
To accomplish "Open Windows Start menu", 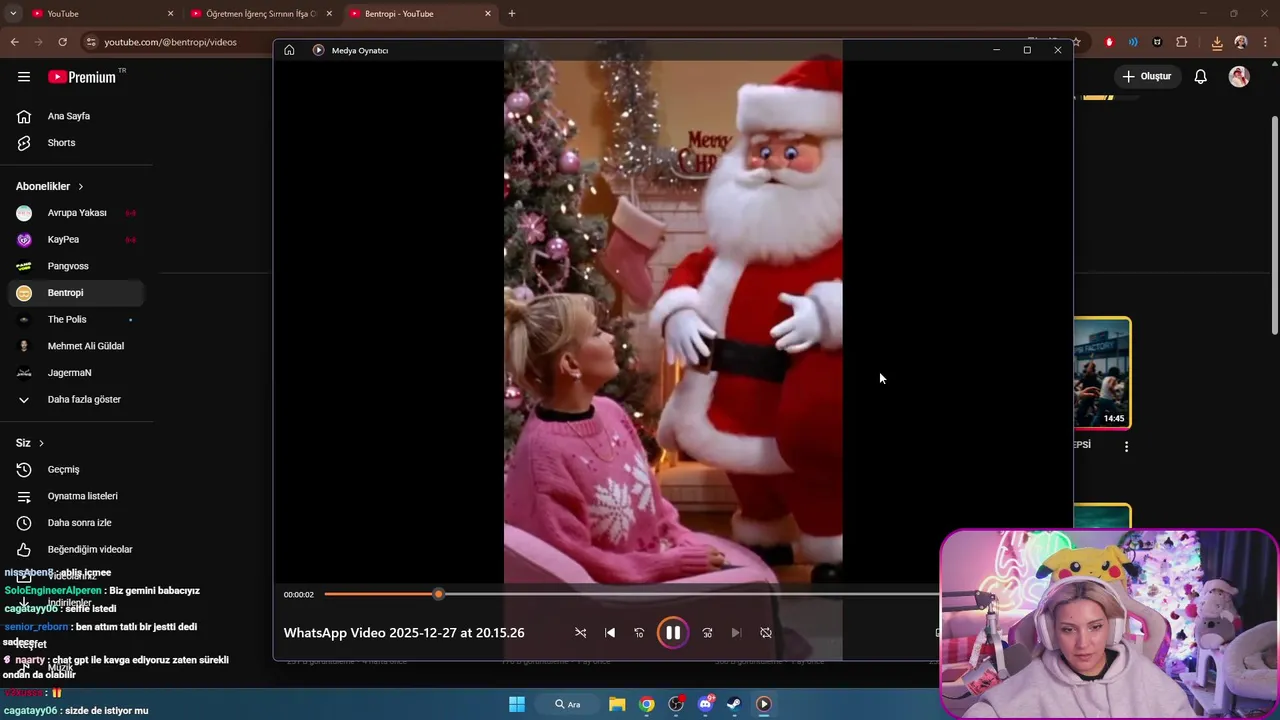I will click(x=517, y=704).
